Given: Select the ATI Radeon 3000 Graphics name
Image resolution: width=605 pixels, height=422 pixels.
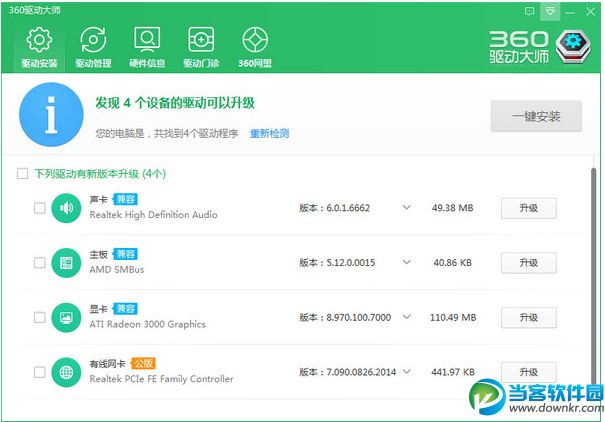Looking at the screenshot, I should (x=147, y=324).
